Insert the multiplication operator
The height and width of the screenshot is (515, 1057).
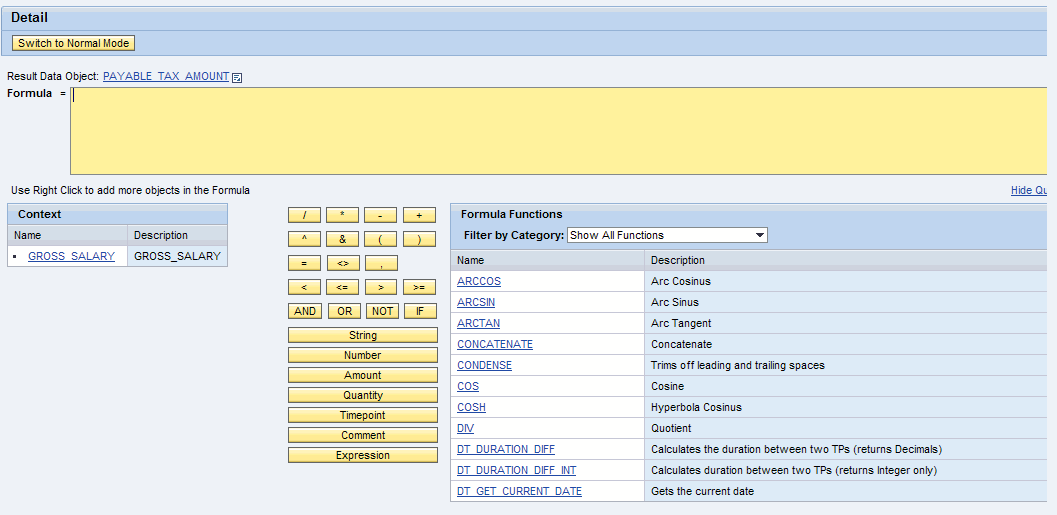[x=342, y=215]
